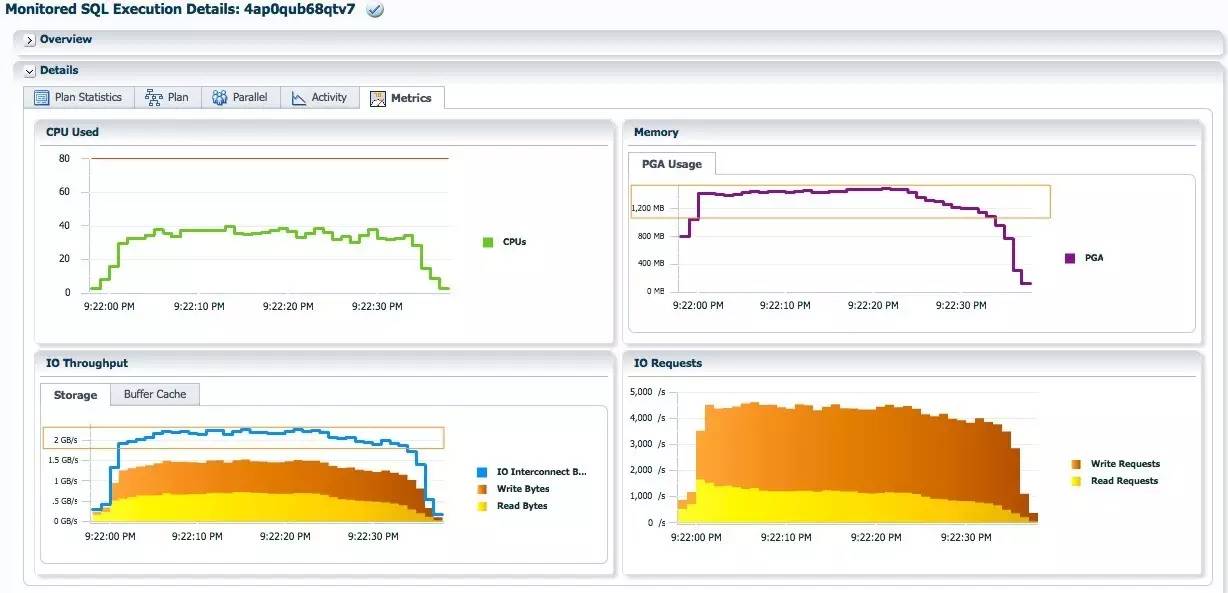Click the Parallel tab people icon
Viewport: 1228px width, 593px height.
[x=220, y=98]
